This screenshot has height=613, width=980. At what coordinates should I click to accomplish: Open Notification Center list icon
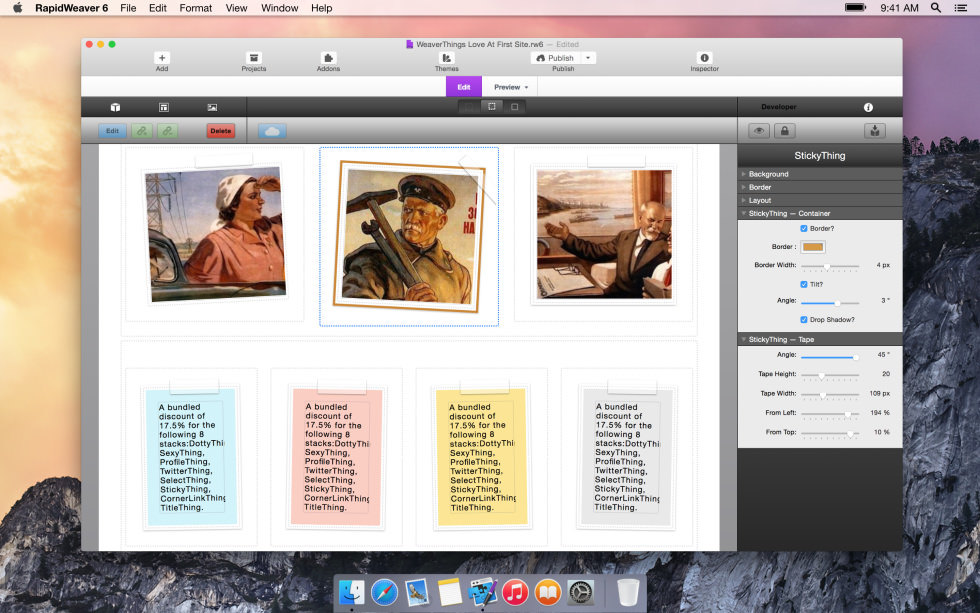tap(961, 7)
